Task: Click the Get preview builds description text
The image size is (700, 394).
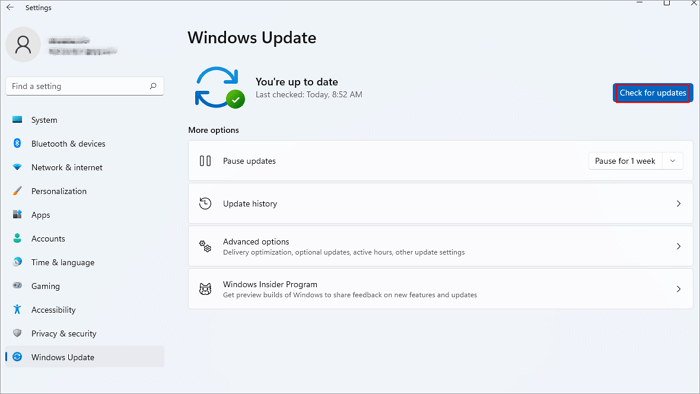Action: [350, 295]
